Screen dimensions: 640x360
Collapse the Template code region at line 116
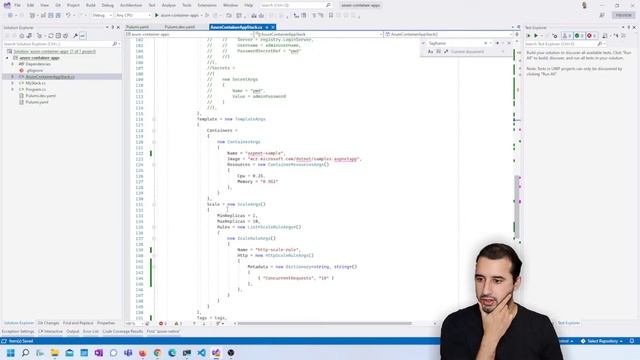(x=154, y=119)
